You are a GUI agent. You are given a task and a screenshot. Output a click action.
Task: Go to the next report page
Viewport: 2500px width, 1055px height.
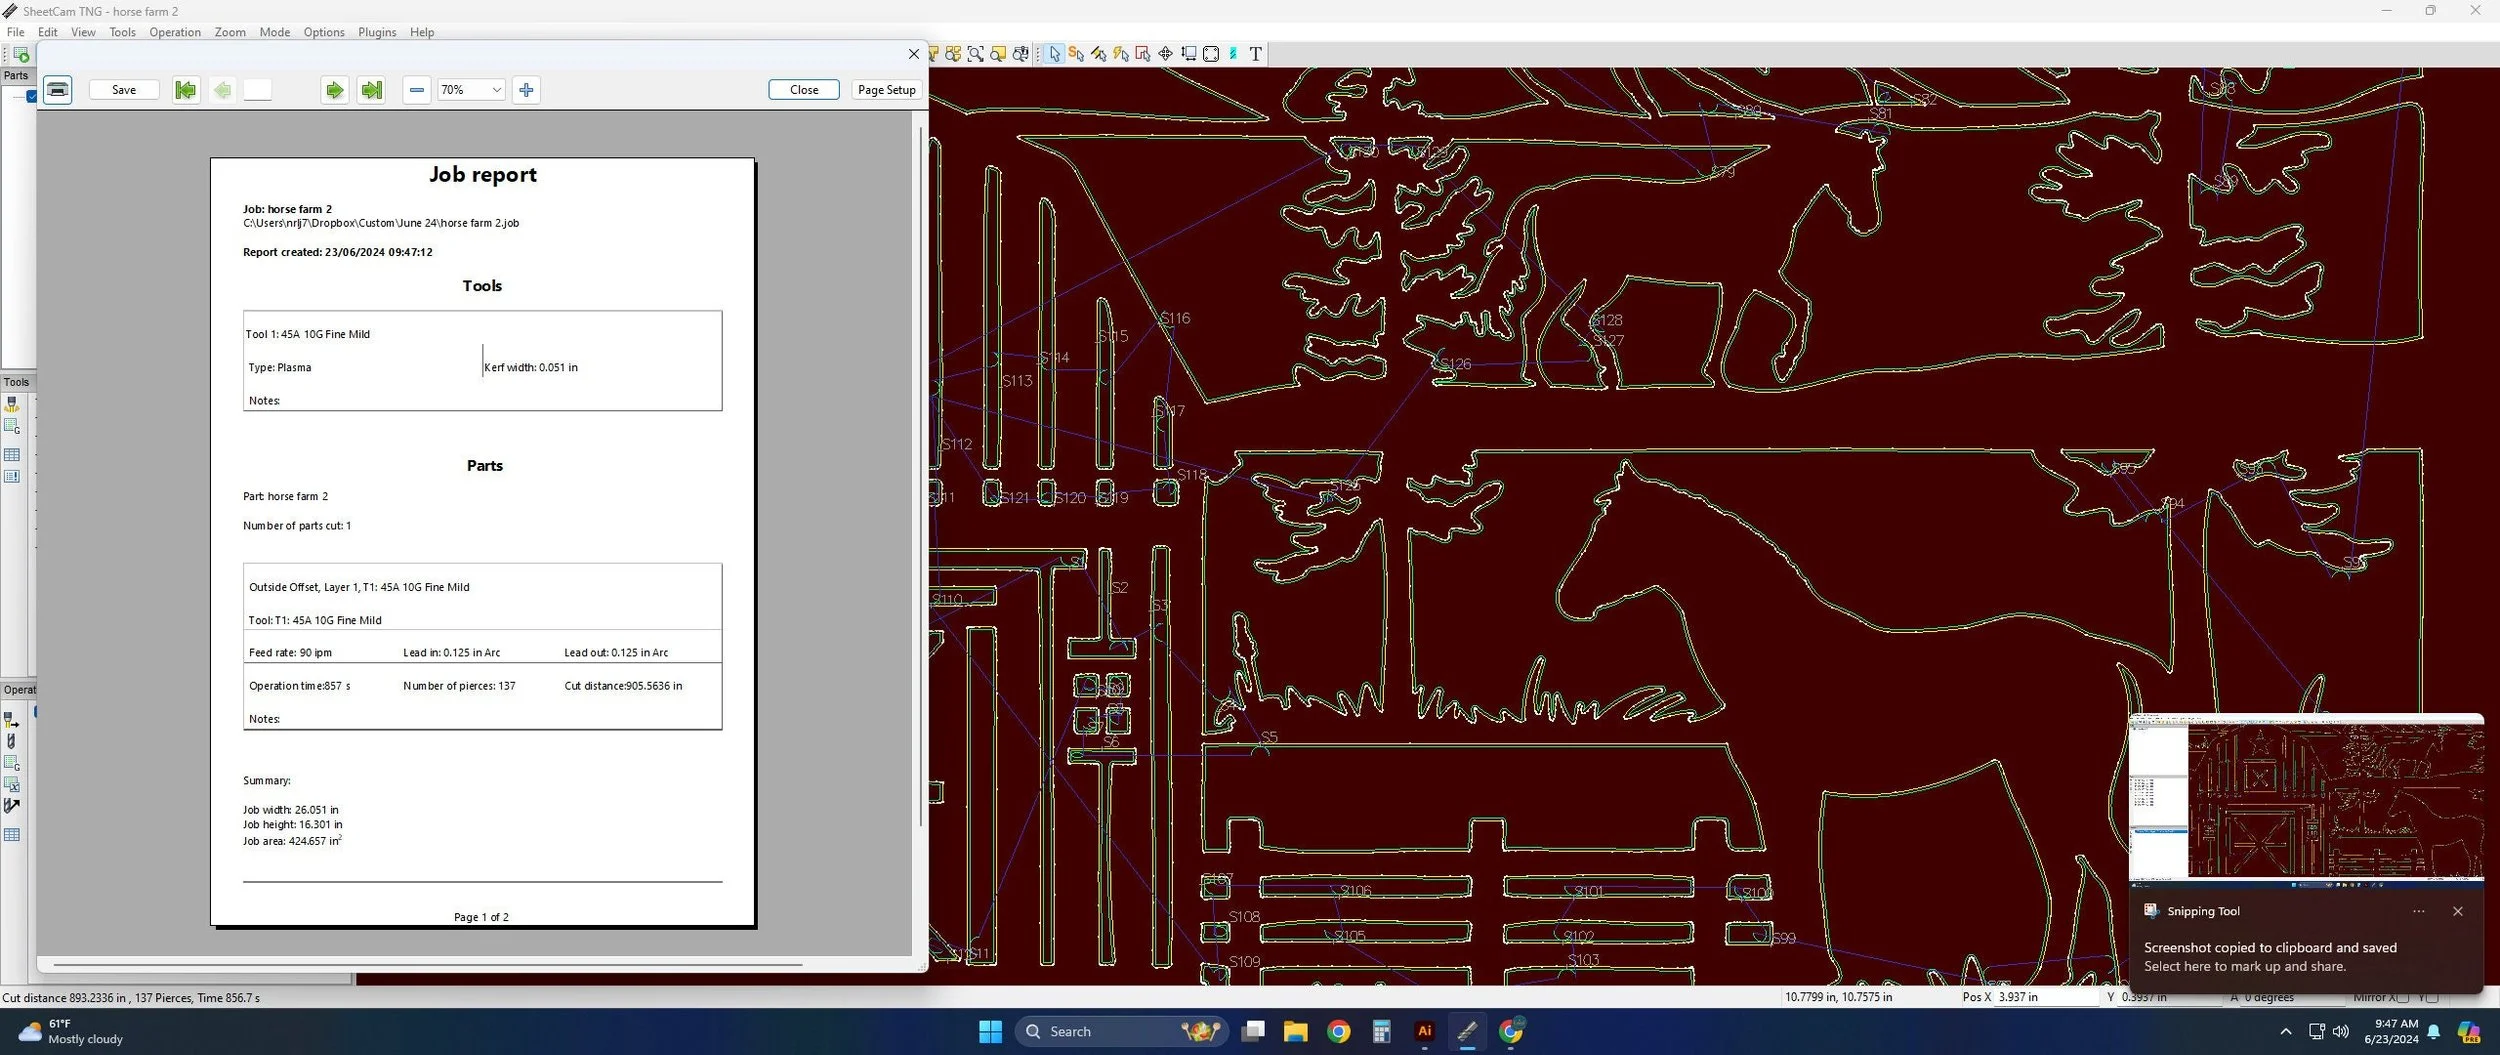(334, 90)
